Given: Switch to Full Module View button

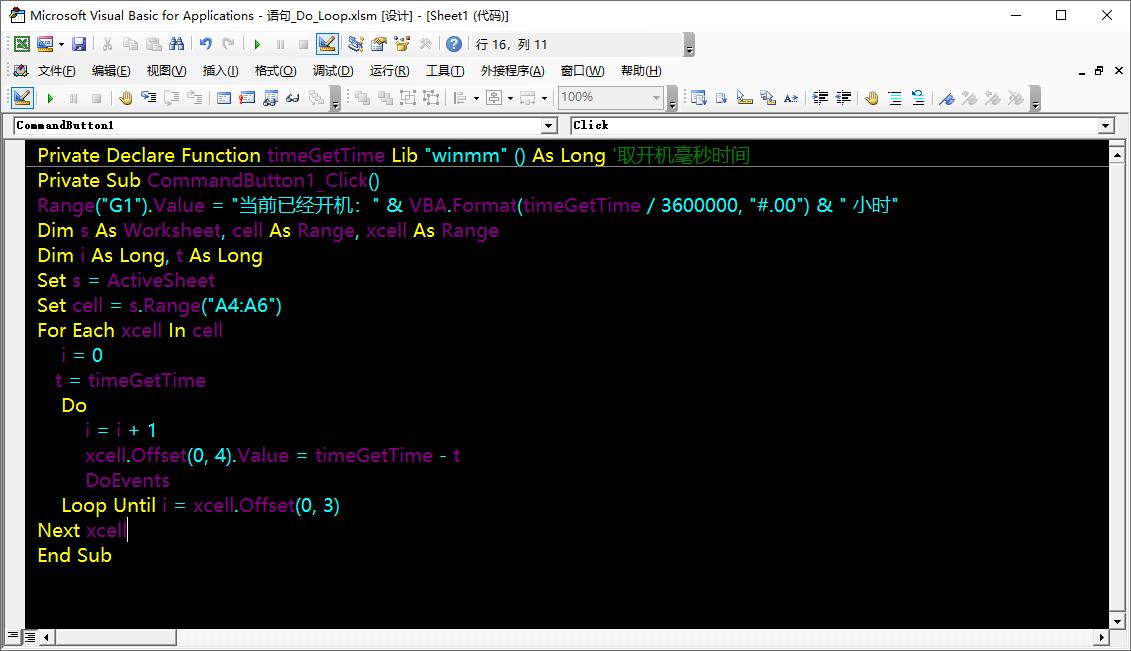Looking at the screenshot, I should 30,637.
